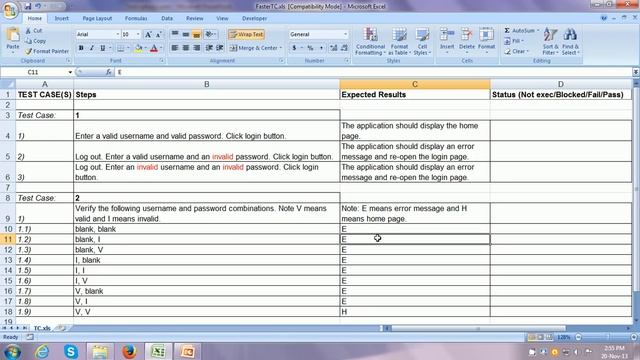This screenshot has height=360, width=640.
Task: Open Skype from the taskbar
Action: point(71,351)
